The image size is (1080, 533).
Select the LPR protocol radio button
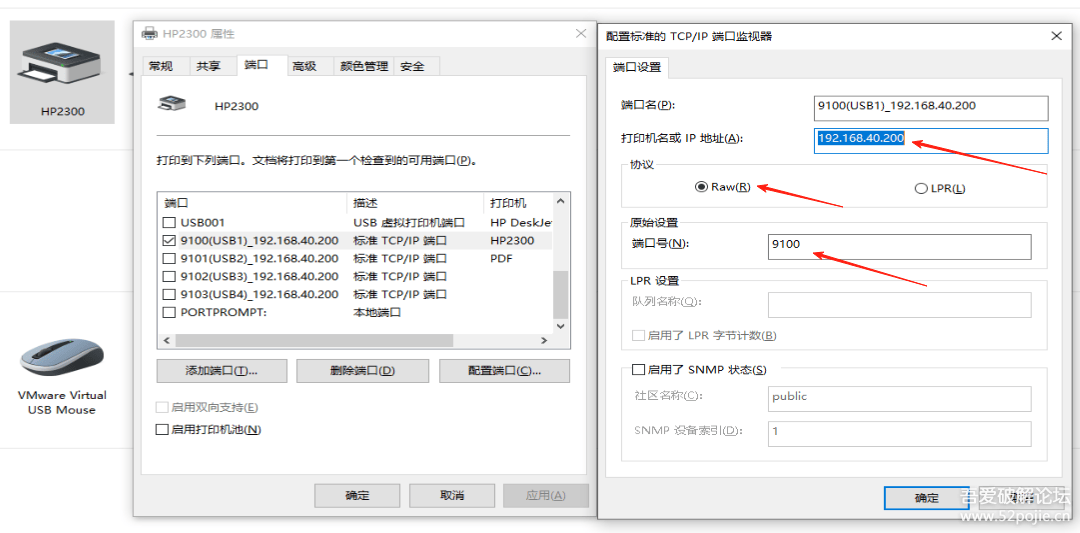[x=921, y=188]
